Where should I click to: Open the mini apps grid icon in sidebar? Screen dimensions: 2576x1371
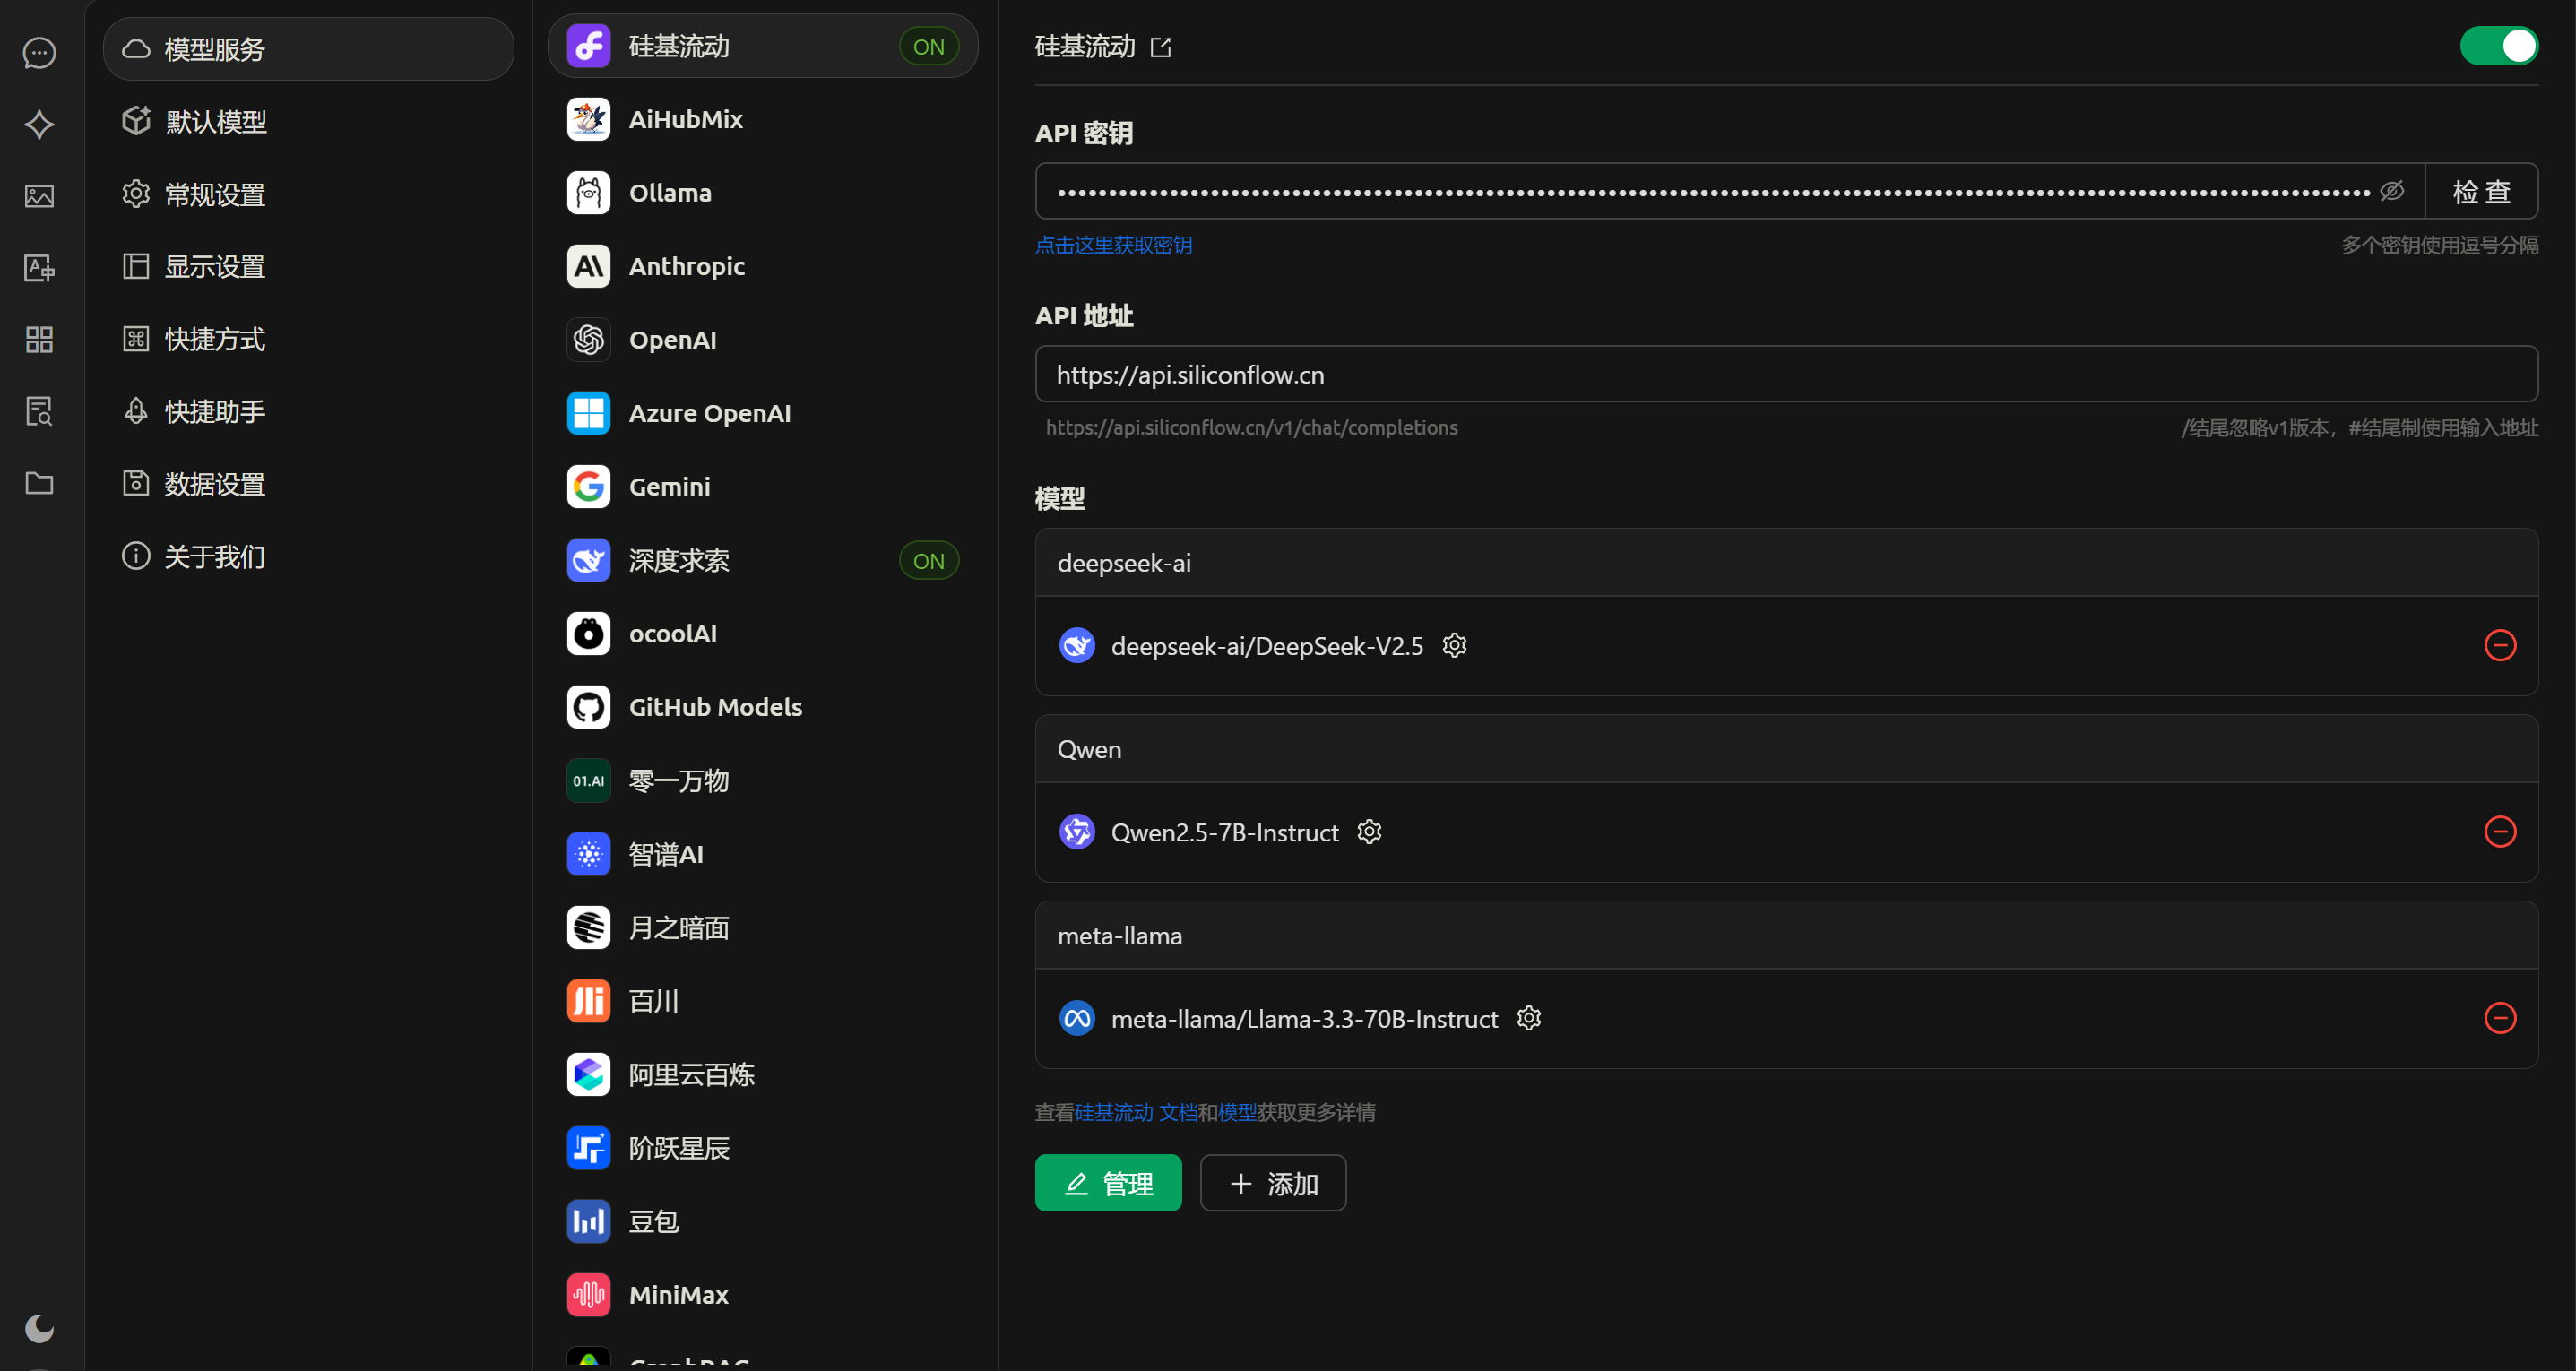click(x=39, y=339)
